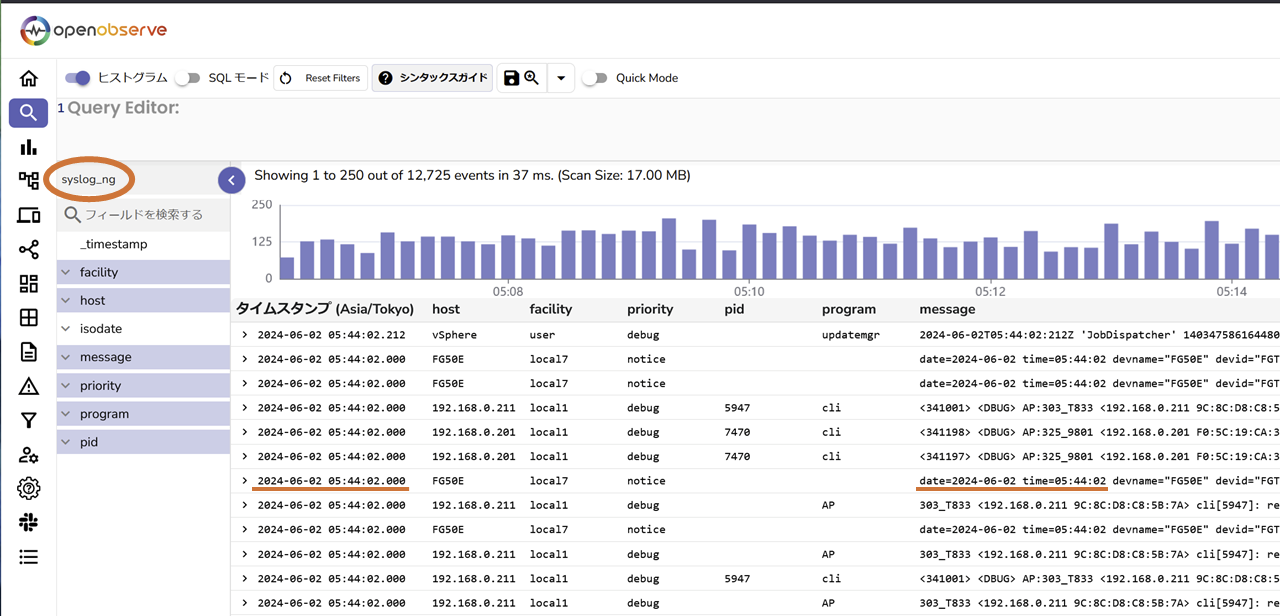Click the user facility cell
1280x616 pixels.
[543, 335]
